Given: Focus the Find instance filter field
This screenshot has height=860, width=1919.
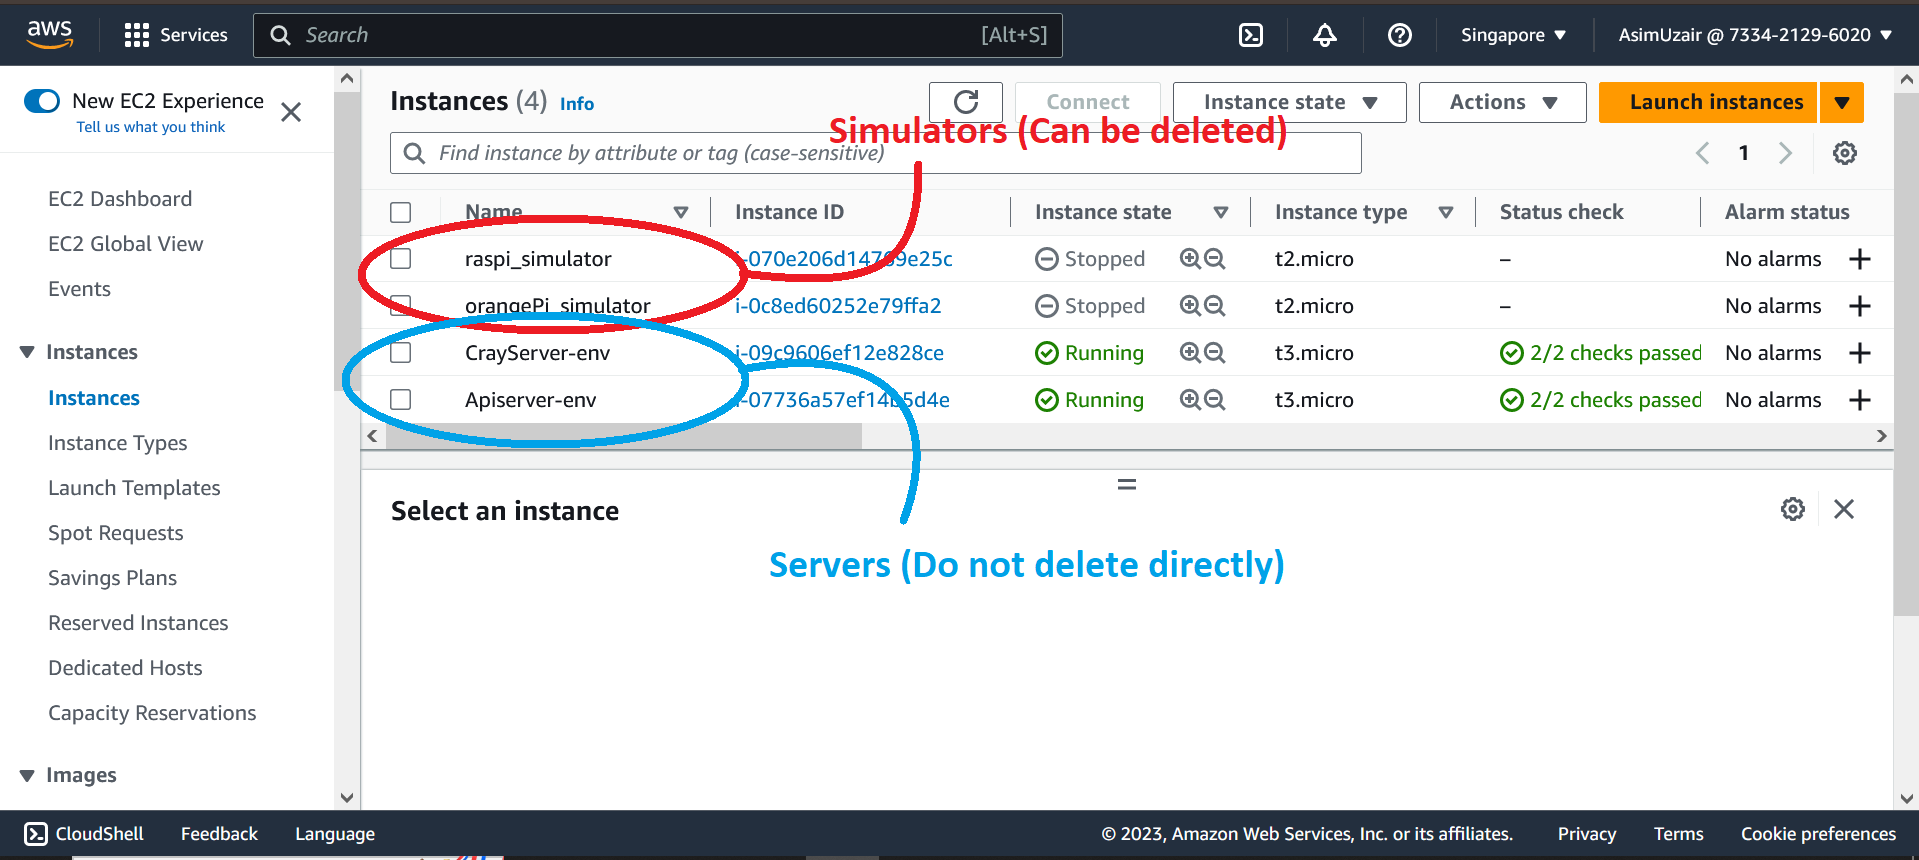Looking at the screenshot, I should (x=876, y=153).
